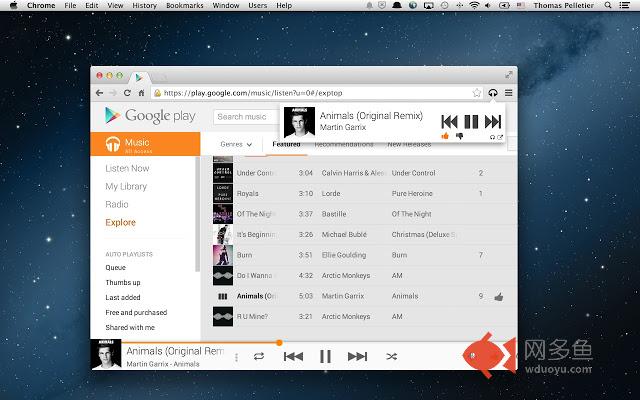Click the Wi-Fi icon in the menu bar
640x400 pixels.
[474, 5]
